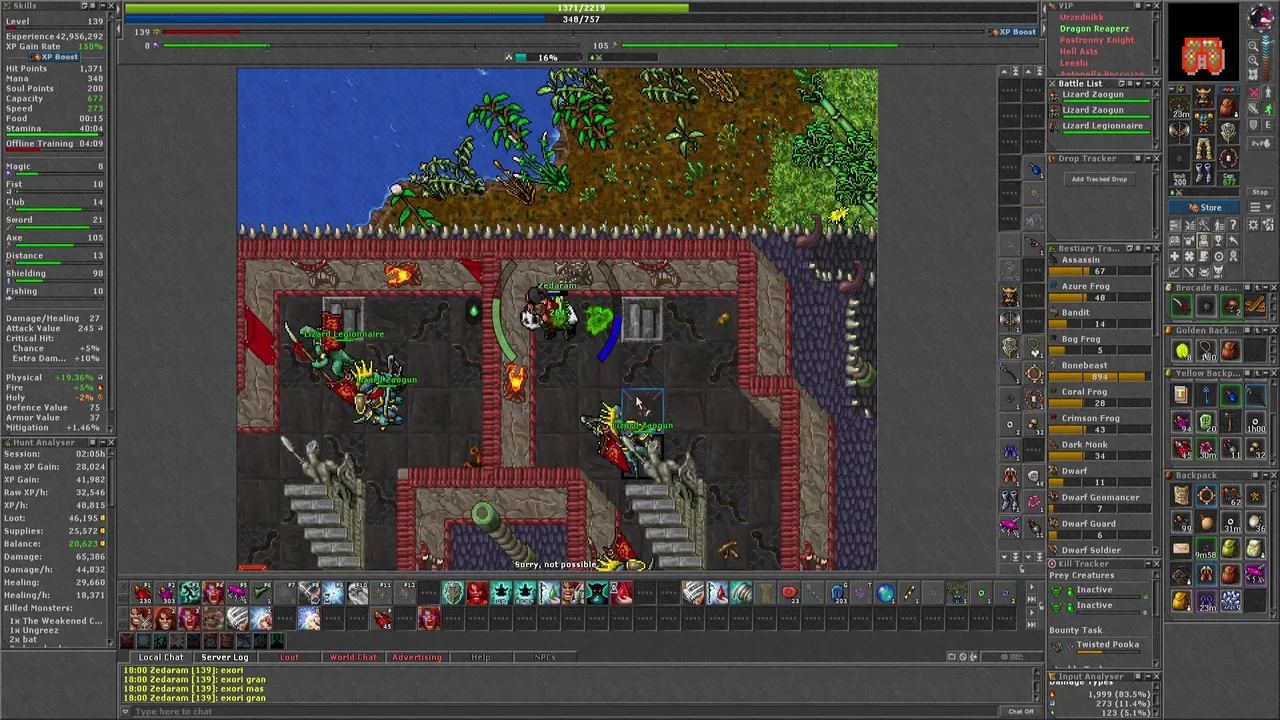Collapse the Golden Backpack container
This screenshot has width=1280, height=720.
1266,330
